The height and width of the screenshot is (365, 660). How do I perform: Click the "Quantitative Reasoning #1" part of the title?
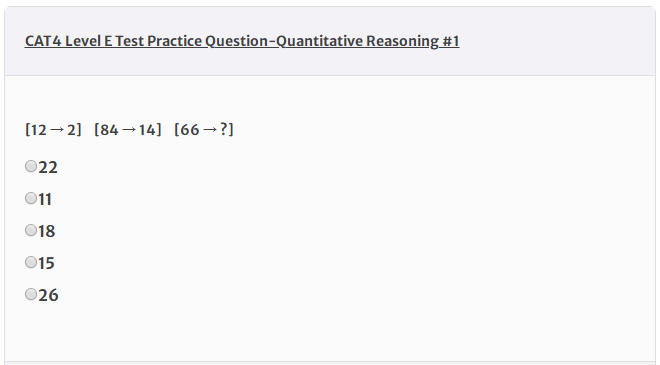pyautogui.click(x=367, y=41)
